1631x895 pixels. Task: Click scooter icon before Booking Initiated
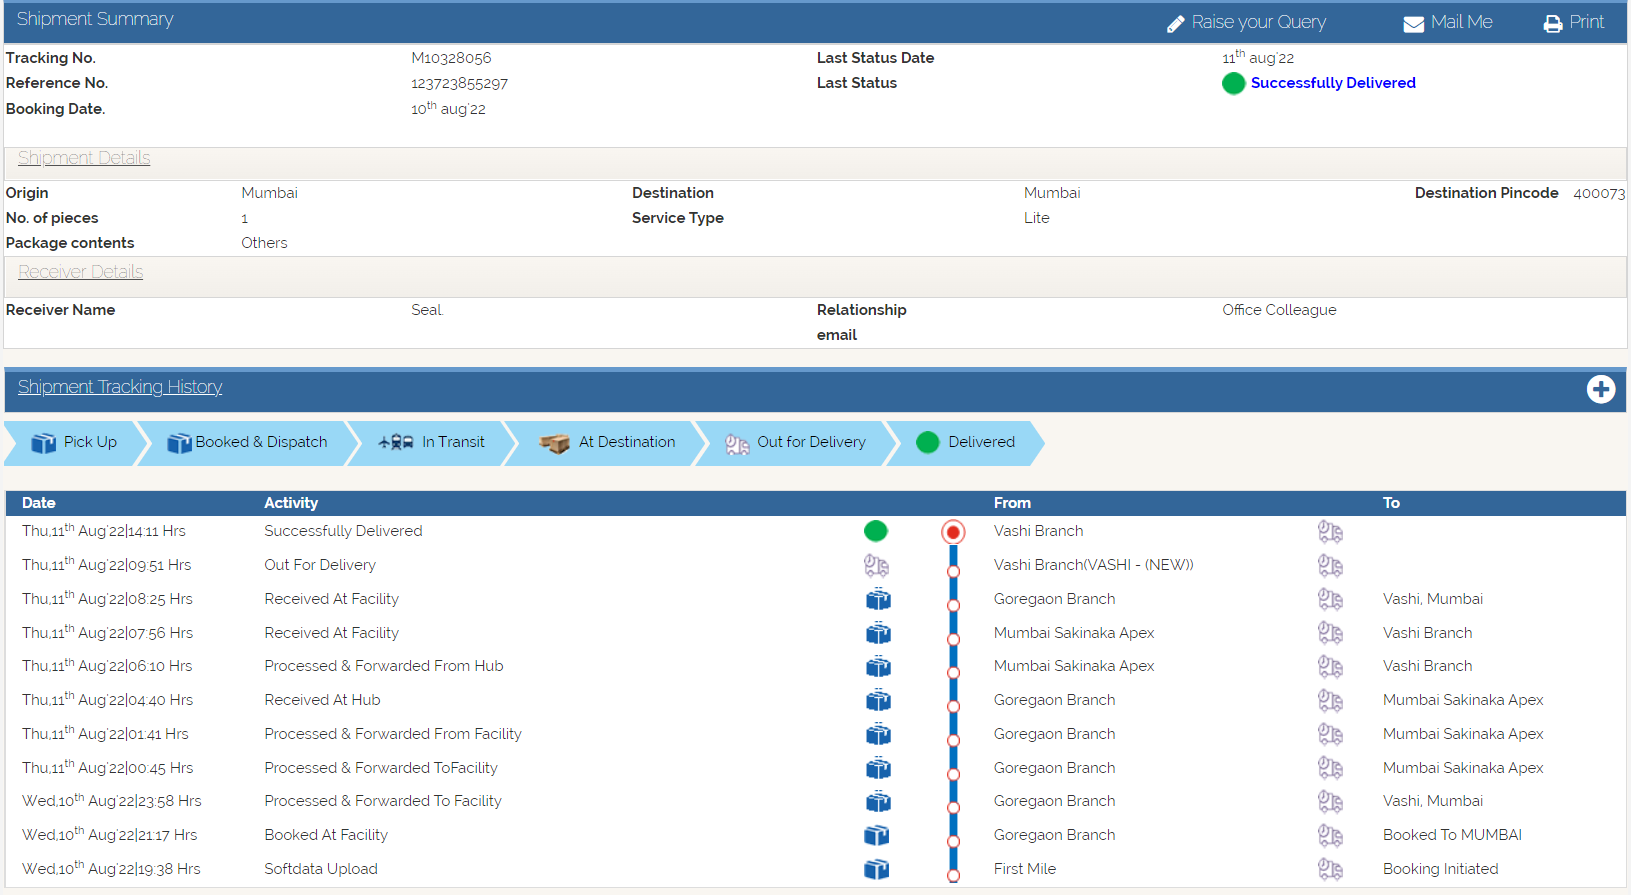tap(1330, 869)
